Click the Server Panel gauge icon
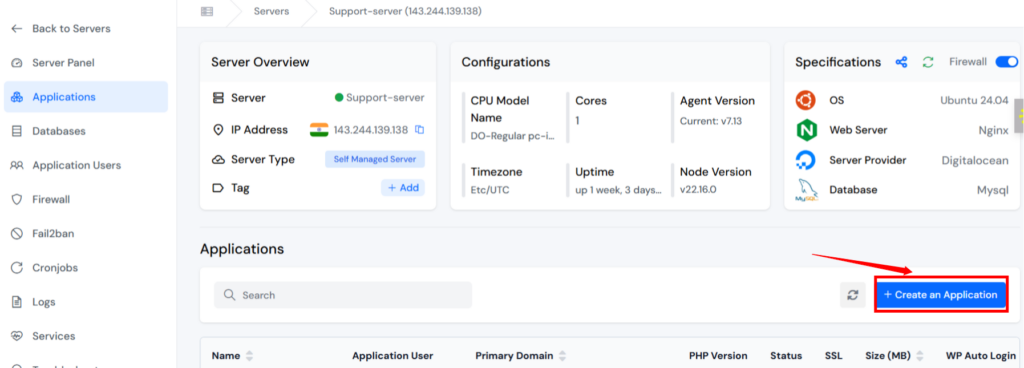Viewport: 1024px width, 368px height. (17, 63)
